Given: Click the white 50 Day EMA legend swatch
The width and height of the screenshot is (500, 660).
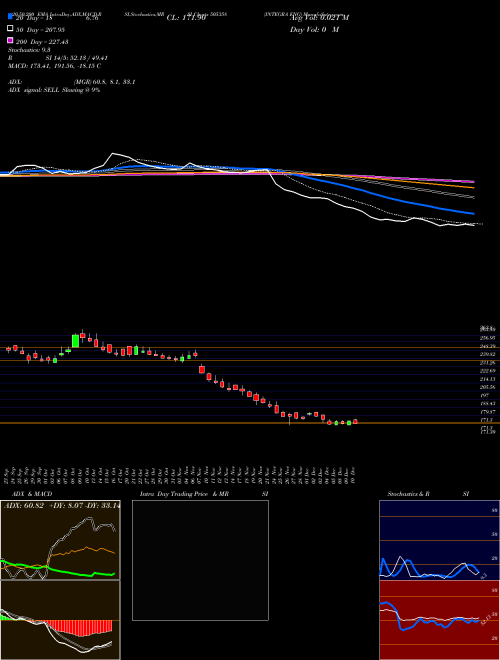Looking at the screenshot, I should tap(10, 29).
